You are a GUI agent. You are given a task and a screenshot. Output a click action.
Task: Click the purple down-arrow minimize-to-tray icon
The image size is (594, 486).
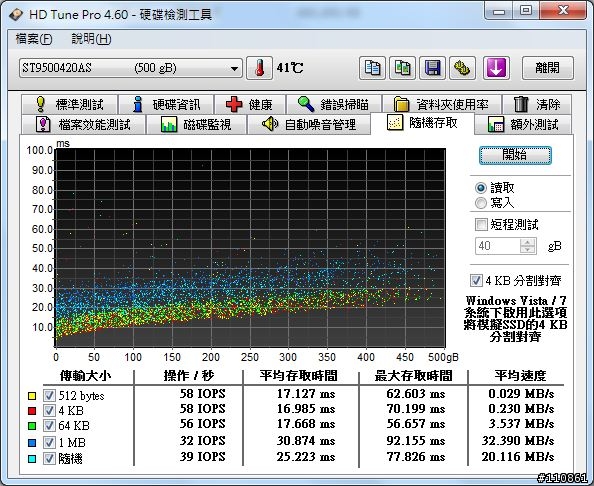point(496,68)
